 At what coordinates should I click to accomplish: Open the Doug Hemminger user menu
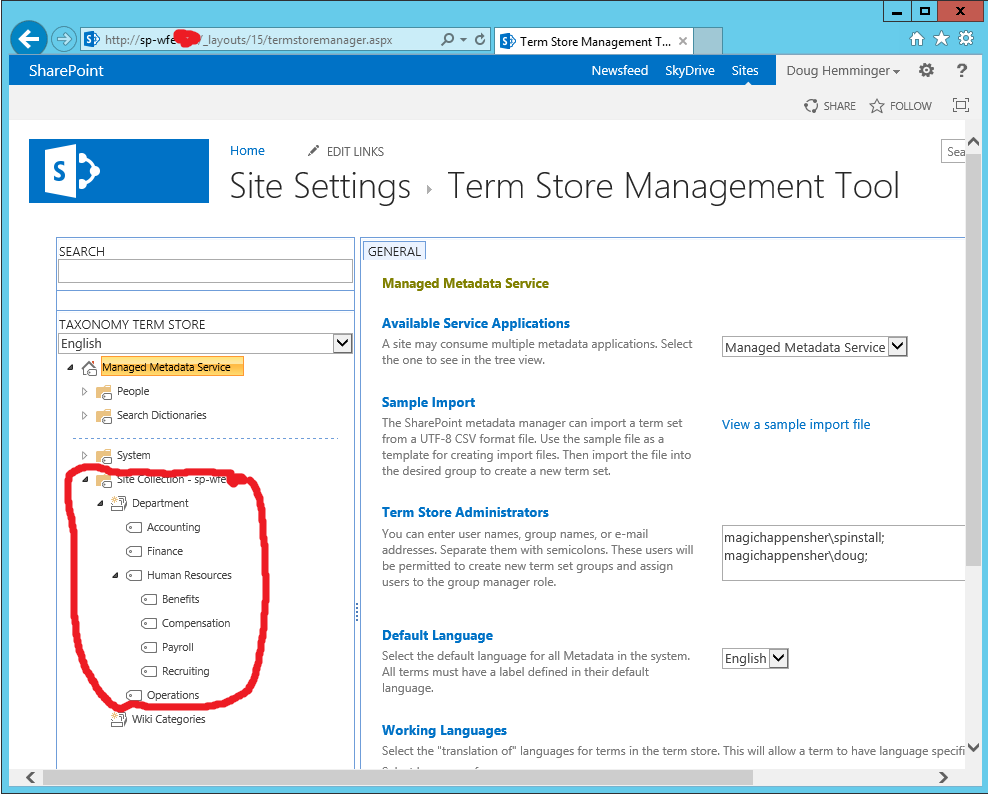pyautogui.click(x=843, y=70)
